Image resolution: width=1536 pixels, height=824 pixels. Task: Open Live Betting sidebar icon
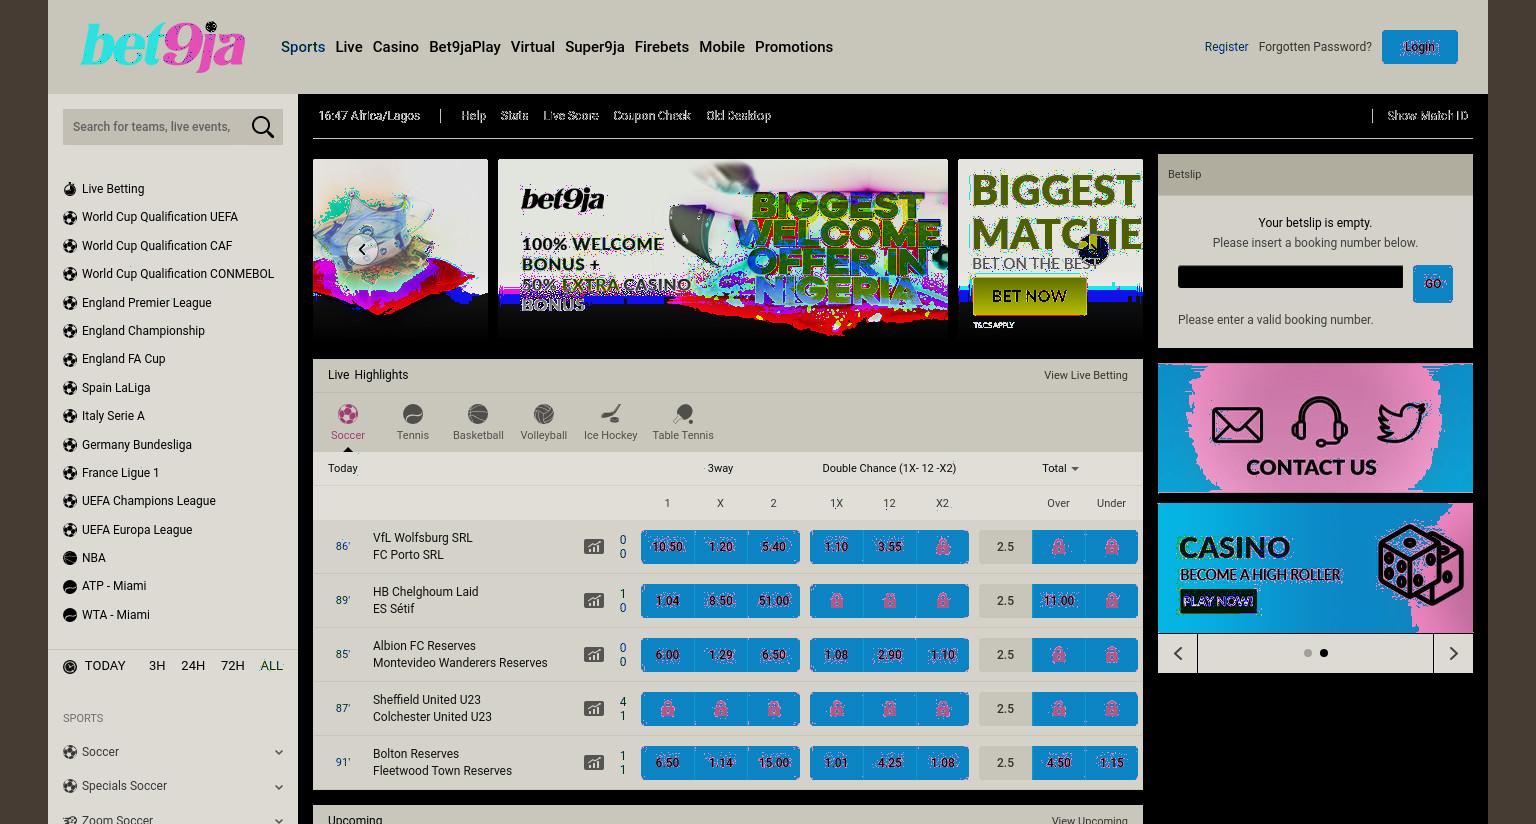(70, 189)
